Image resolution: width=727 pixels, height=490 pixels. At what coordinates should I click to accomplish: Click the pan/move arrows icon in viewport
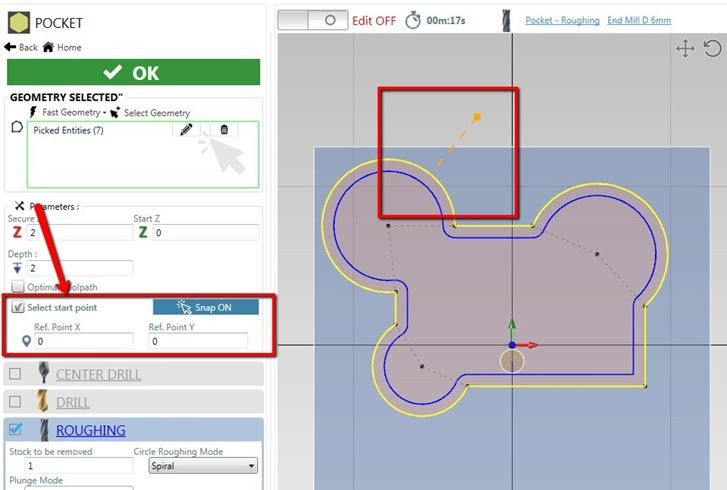pyautogui.click(x=685, y=49)
